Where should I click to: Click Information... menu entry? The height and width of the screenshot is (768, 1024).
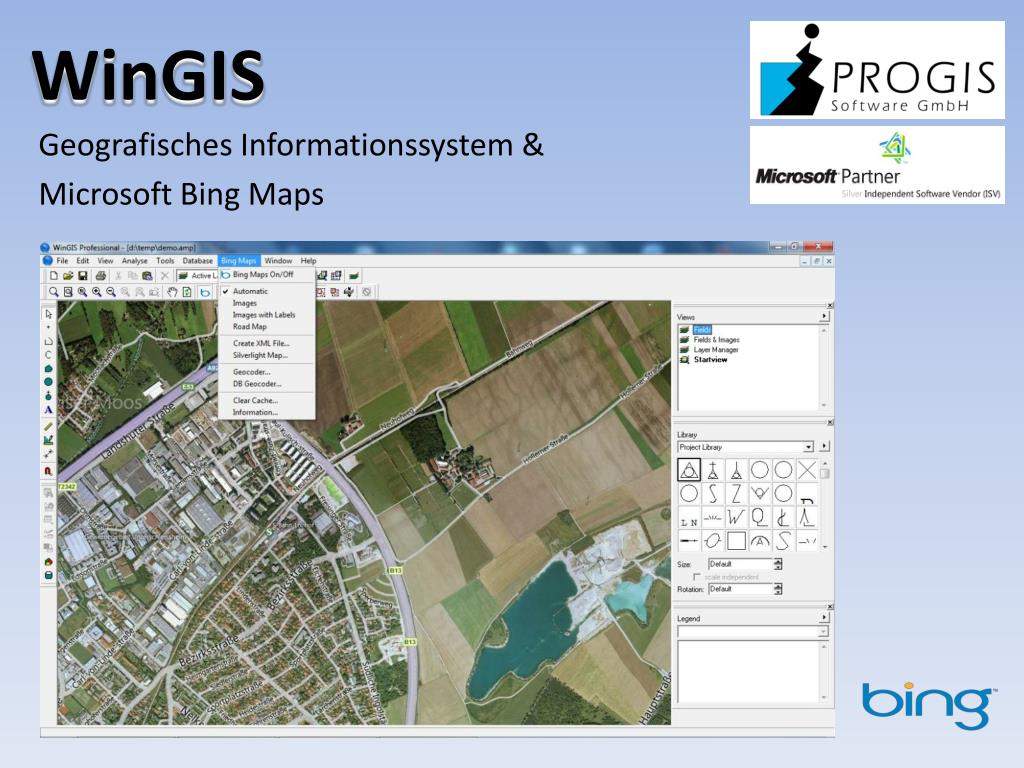pyautogui.click(x=255, y=412)
